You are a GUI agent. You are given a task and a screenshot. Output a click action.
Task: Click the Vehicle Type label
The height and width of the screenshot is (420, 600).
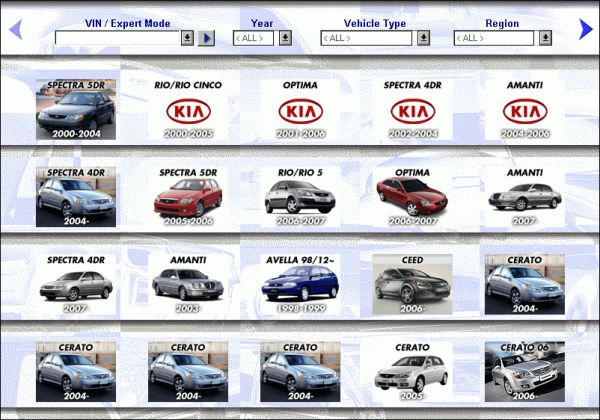click(375, 23)
